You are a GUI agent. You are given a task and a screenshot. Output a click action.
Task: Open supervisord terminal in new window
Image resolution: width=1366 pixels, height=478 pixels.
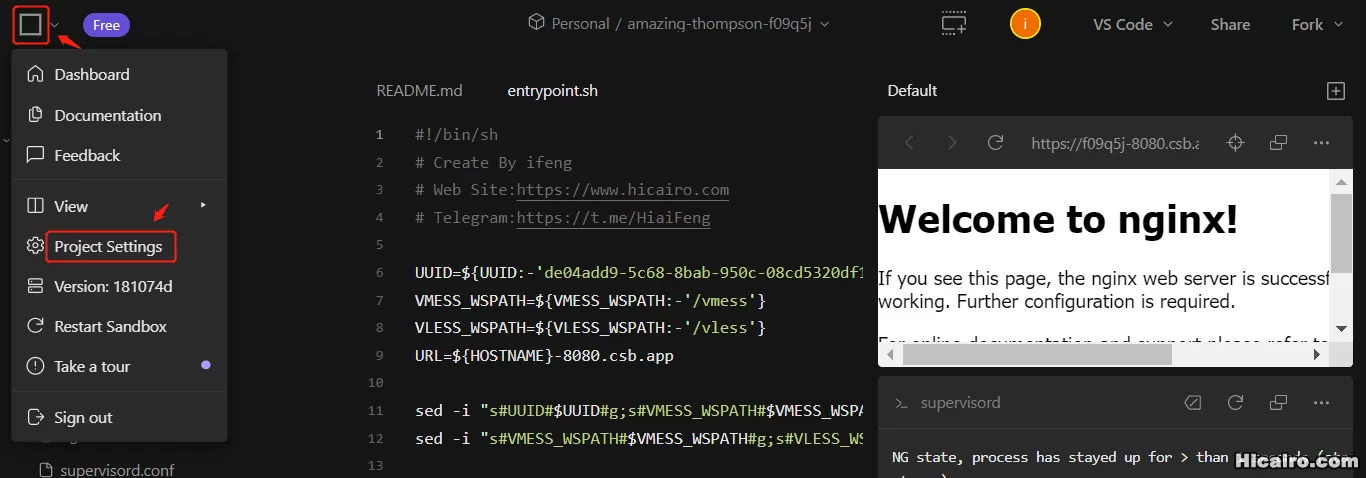point(1278,403)
